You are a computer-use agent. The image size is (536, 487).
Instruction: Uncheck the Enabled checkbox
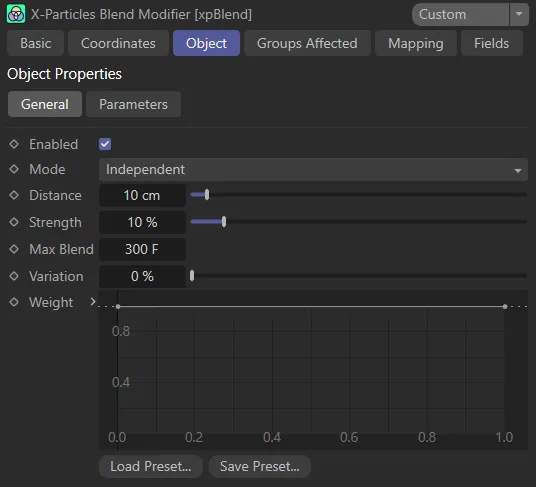click(x=105, y=144)
